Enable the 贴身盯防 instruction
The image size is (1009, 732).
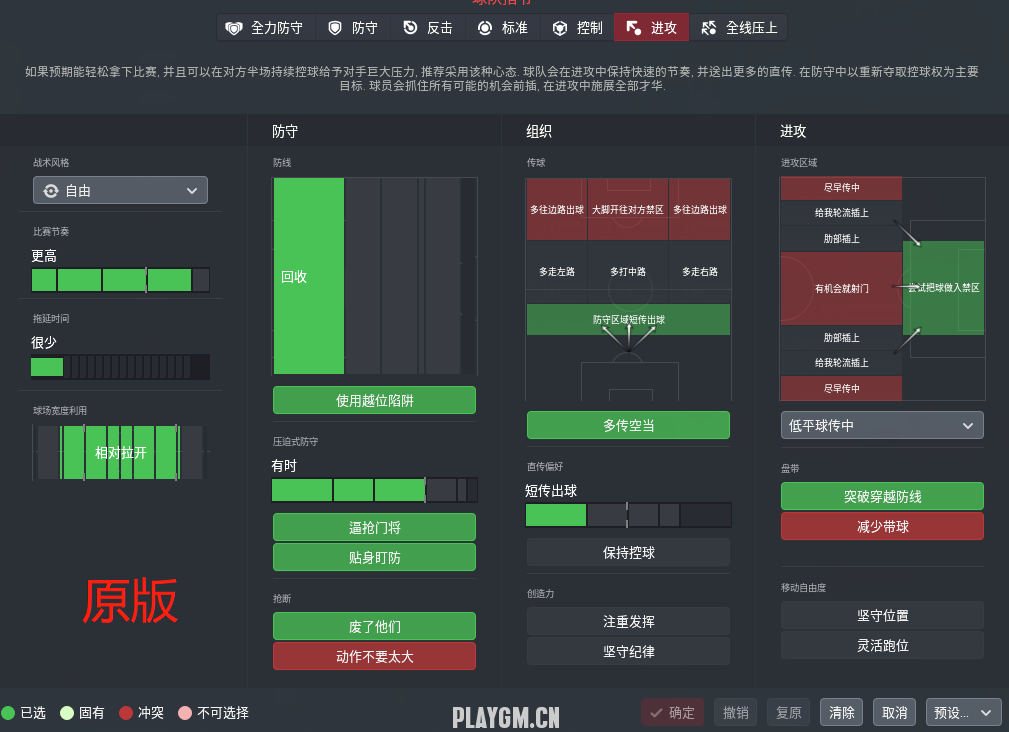pos(374,558)
